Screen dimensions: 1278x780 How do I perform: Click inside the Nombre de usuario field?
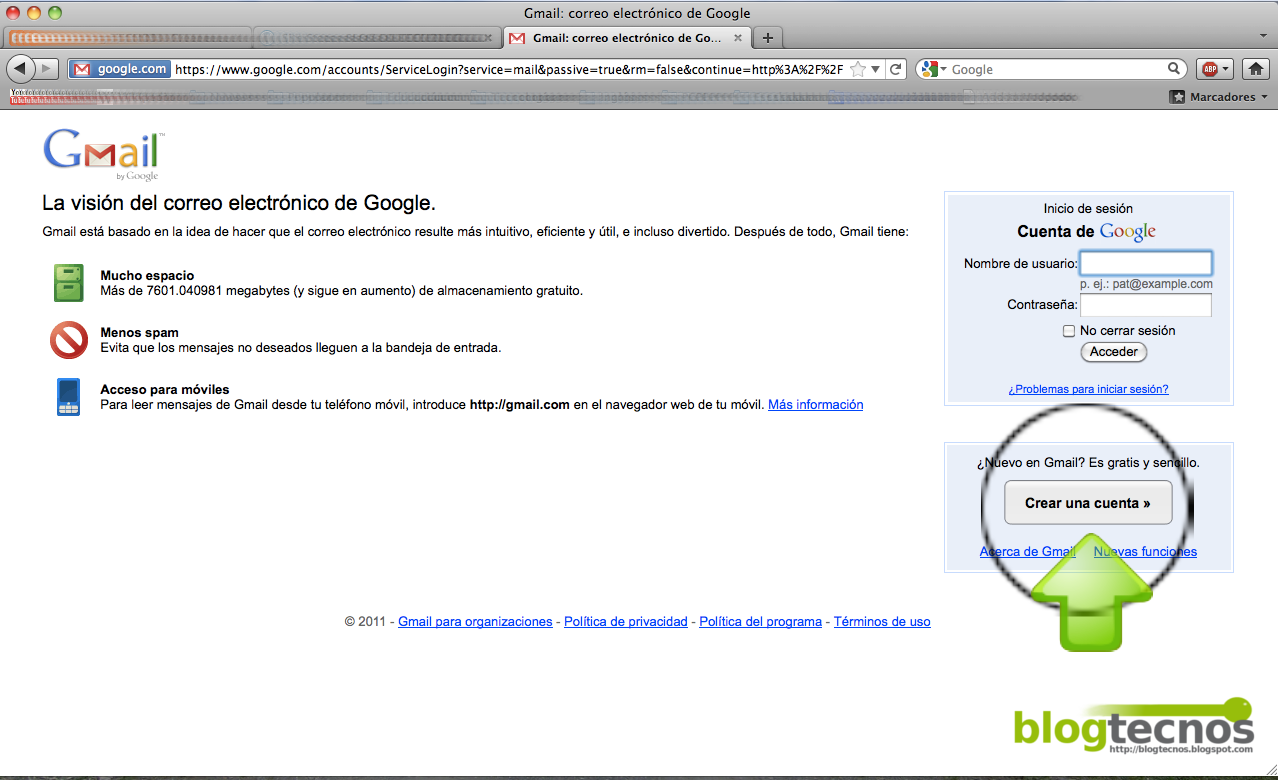(1145, 262)
